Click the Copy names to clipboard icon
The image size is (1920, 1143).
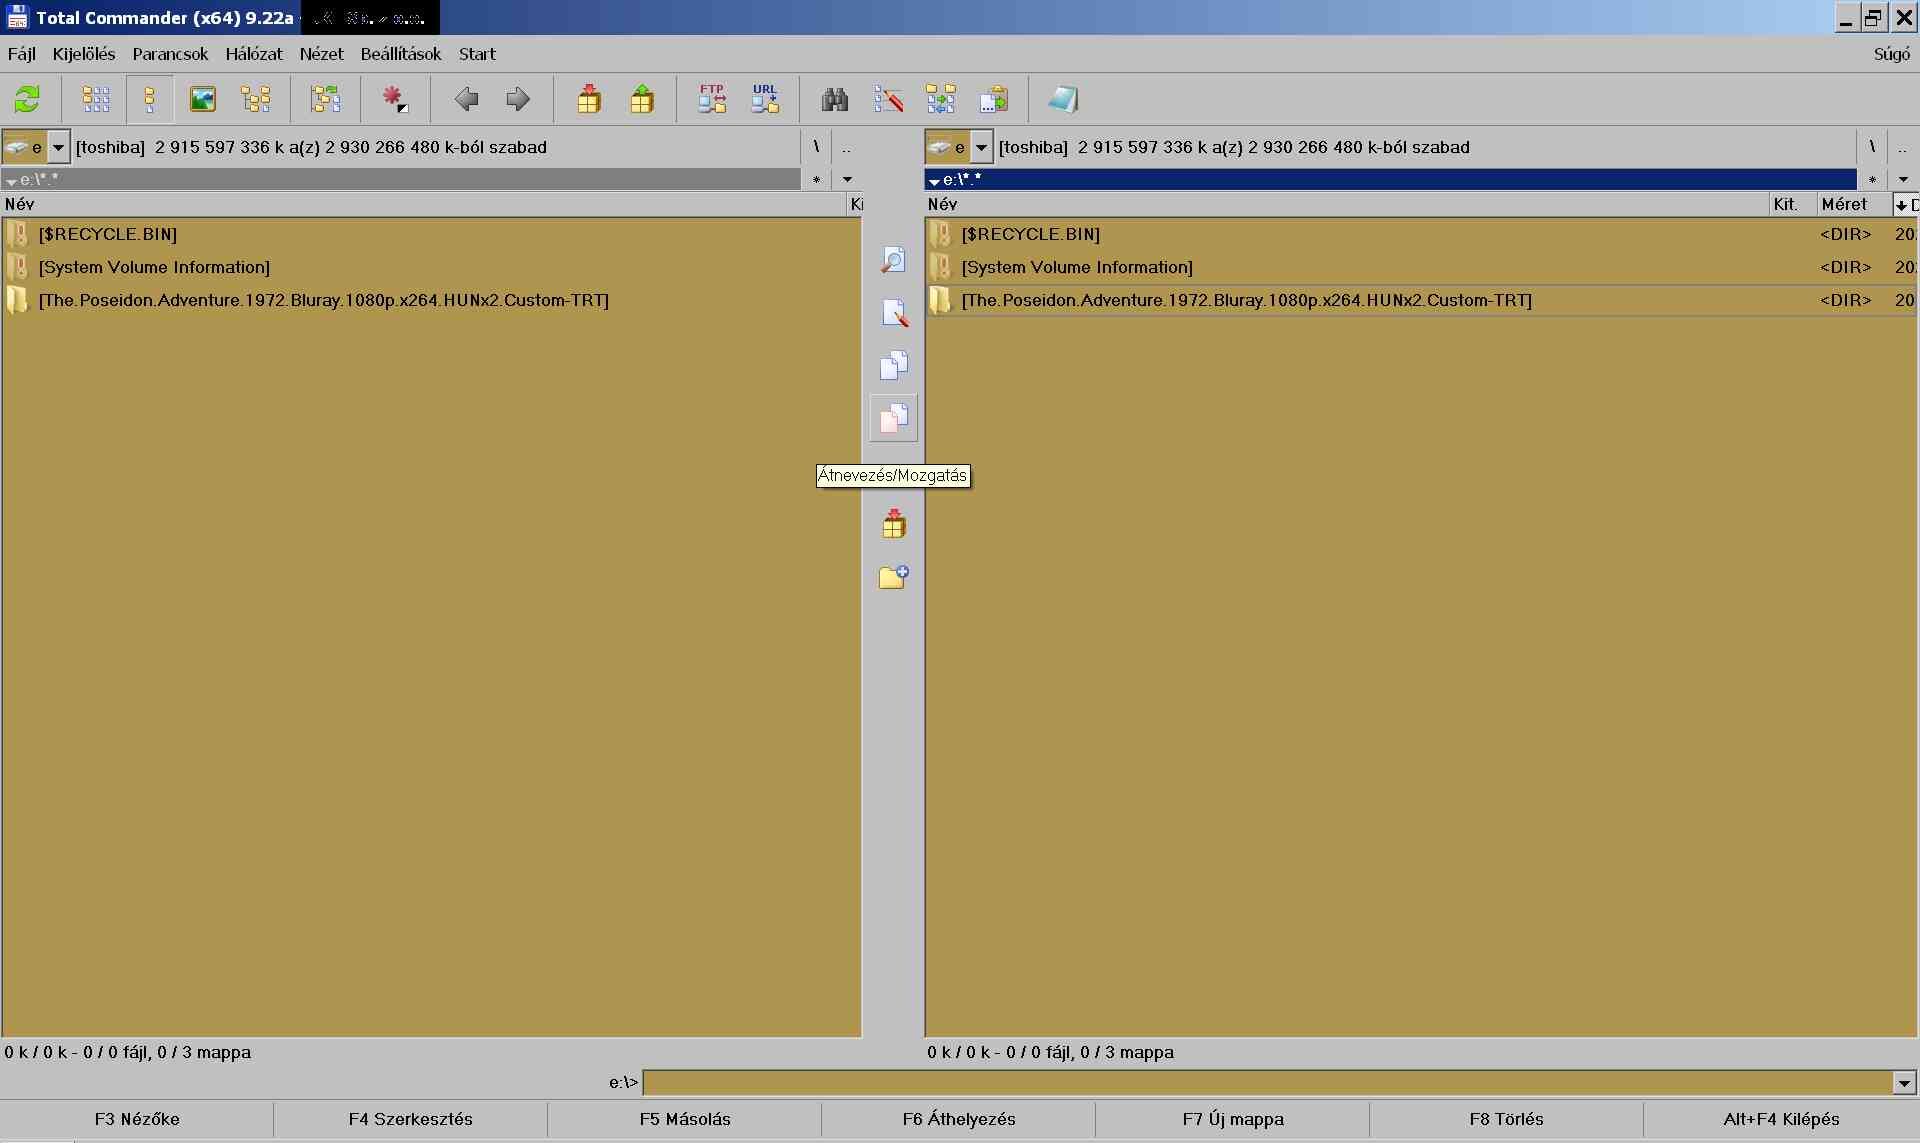point(993,99)
